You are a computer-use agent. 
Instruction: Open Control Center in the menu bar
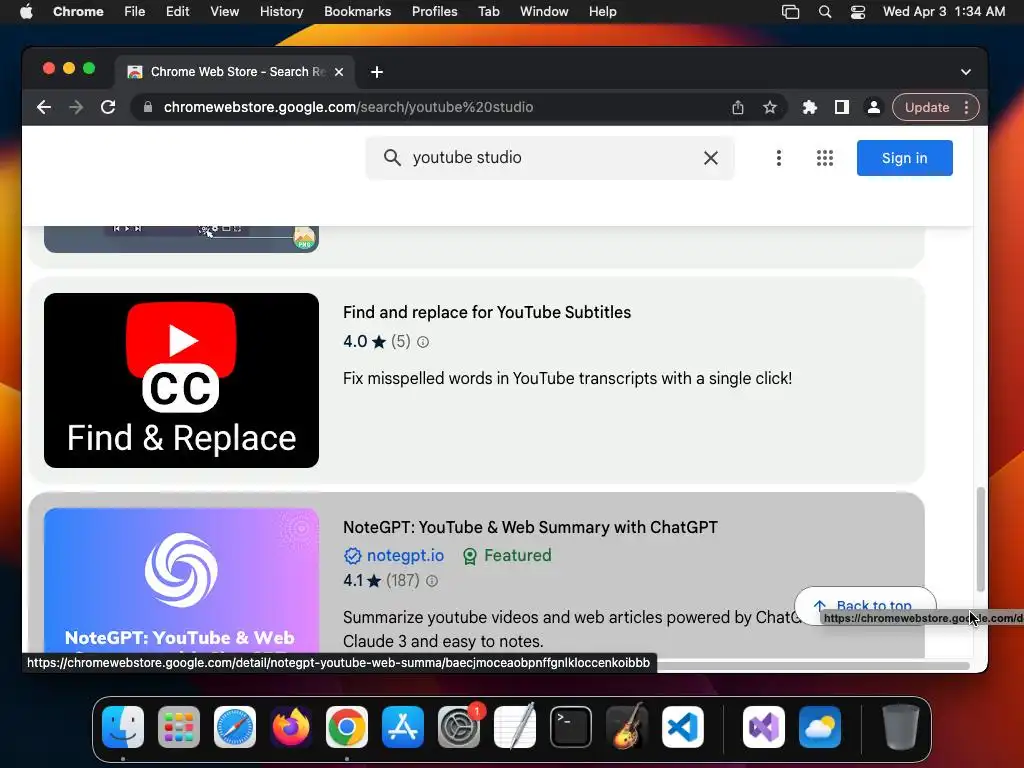pyautogui.click(x=857, y=12)
